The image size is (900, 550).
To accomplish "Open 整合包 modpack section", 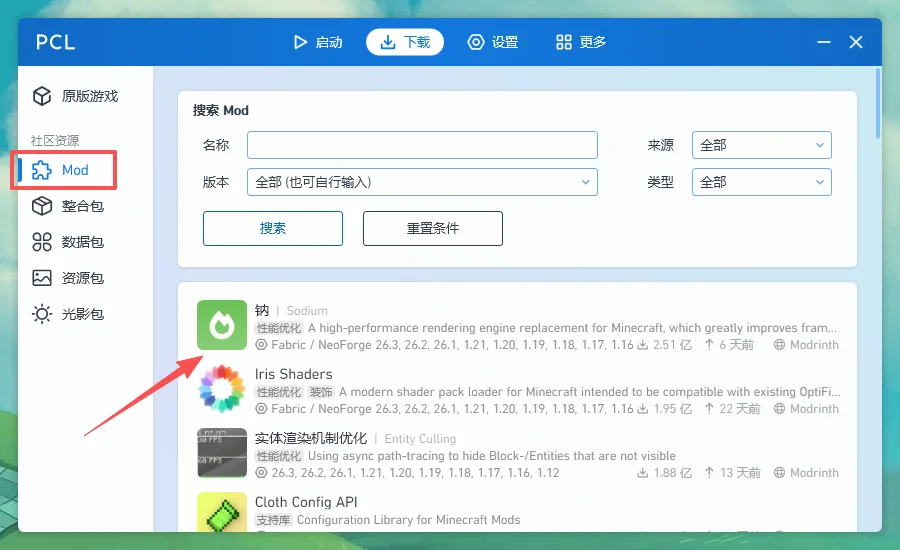I will (86, 206).
